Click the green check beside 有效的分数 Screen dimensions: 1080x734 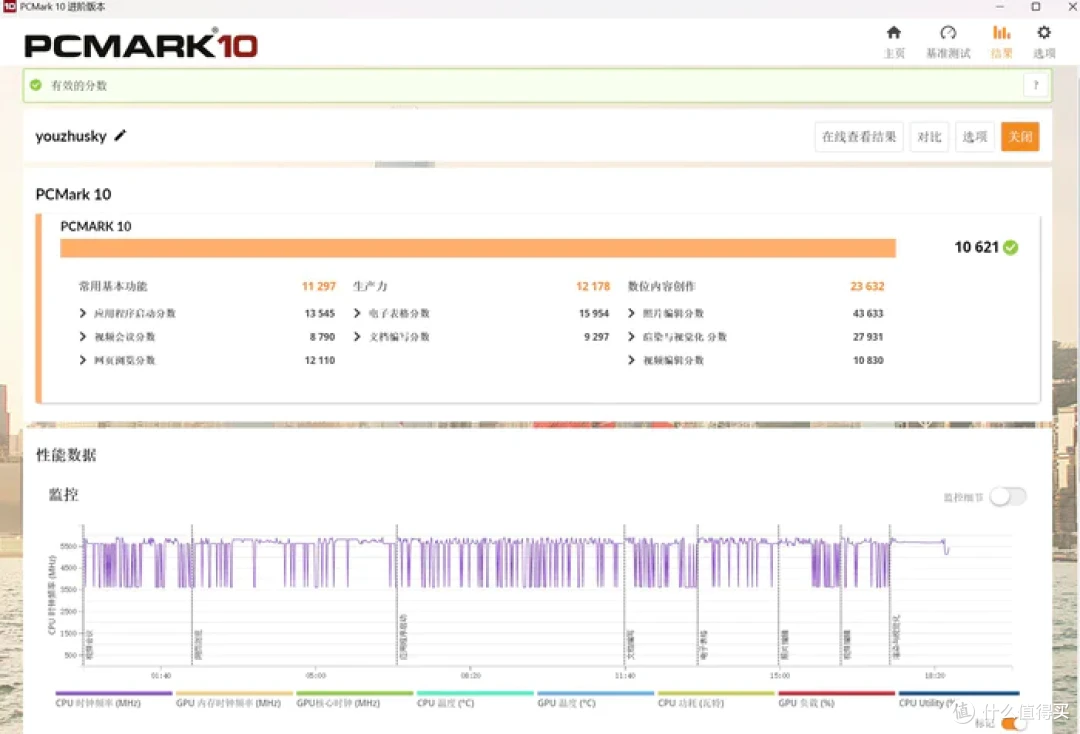[x=36, y=85]
